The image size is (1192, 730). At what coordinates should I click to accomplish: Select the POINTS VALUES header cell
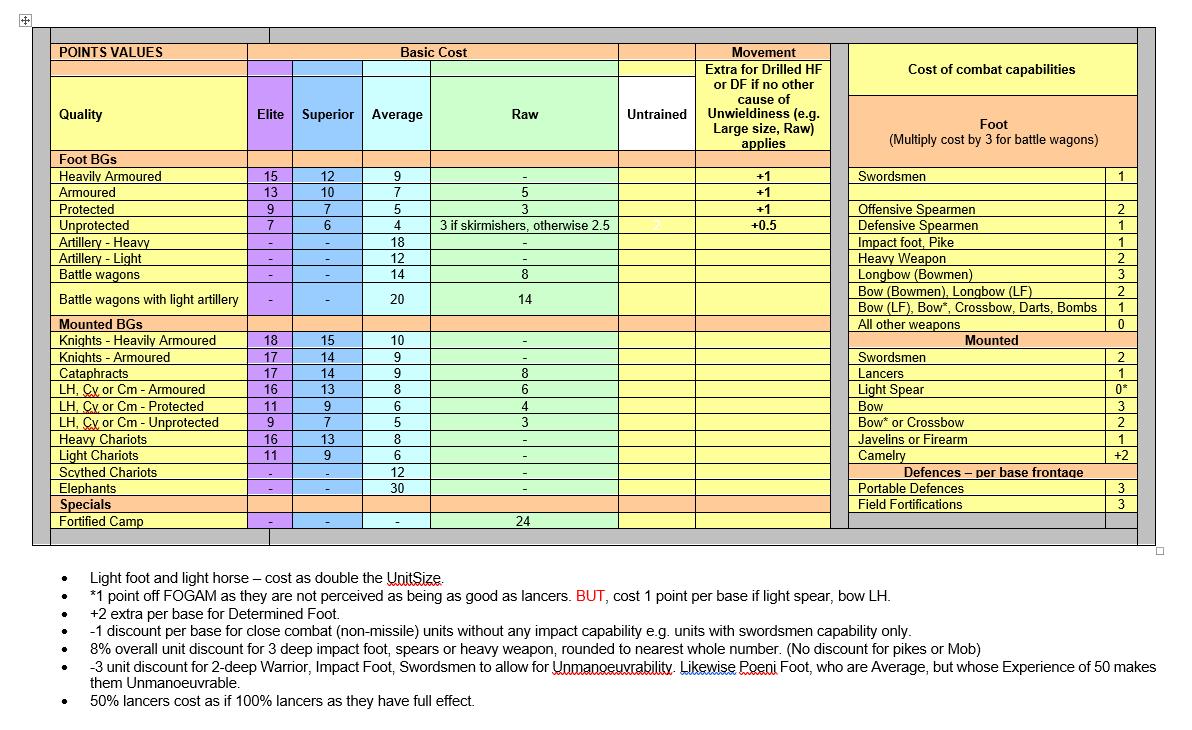pos(111,52)
